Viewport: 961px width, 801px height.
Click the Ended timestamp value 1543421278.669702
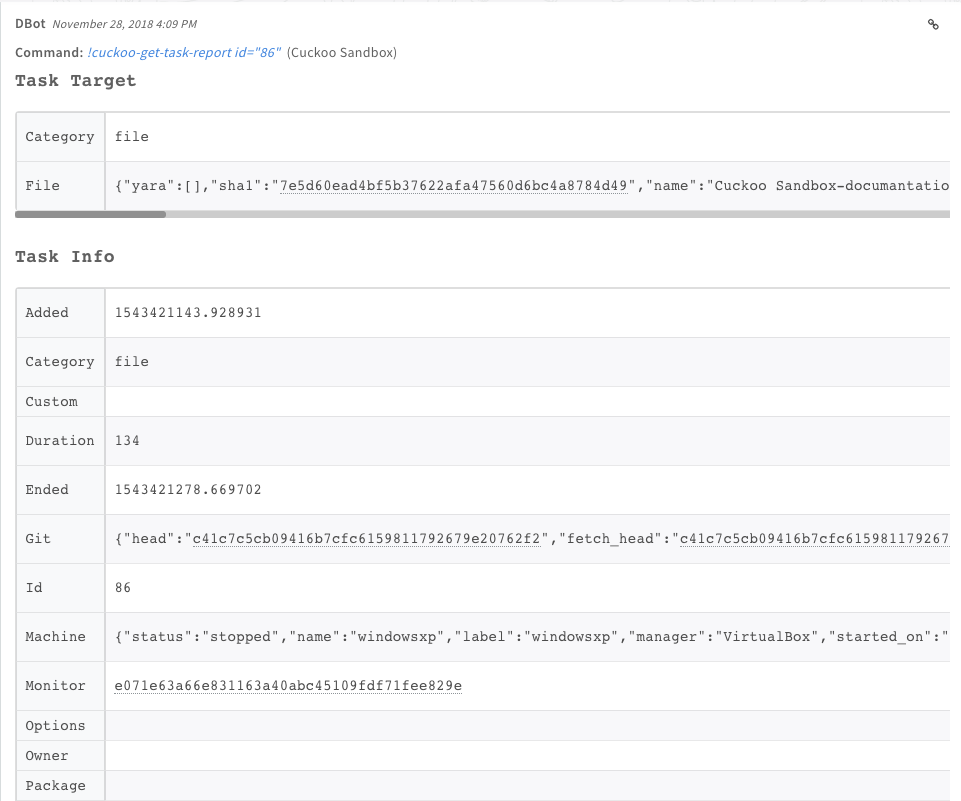click(188, 490)
